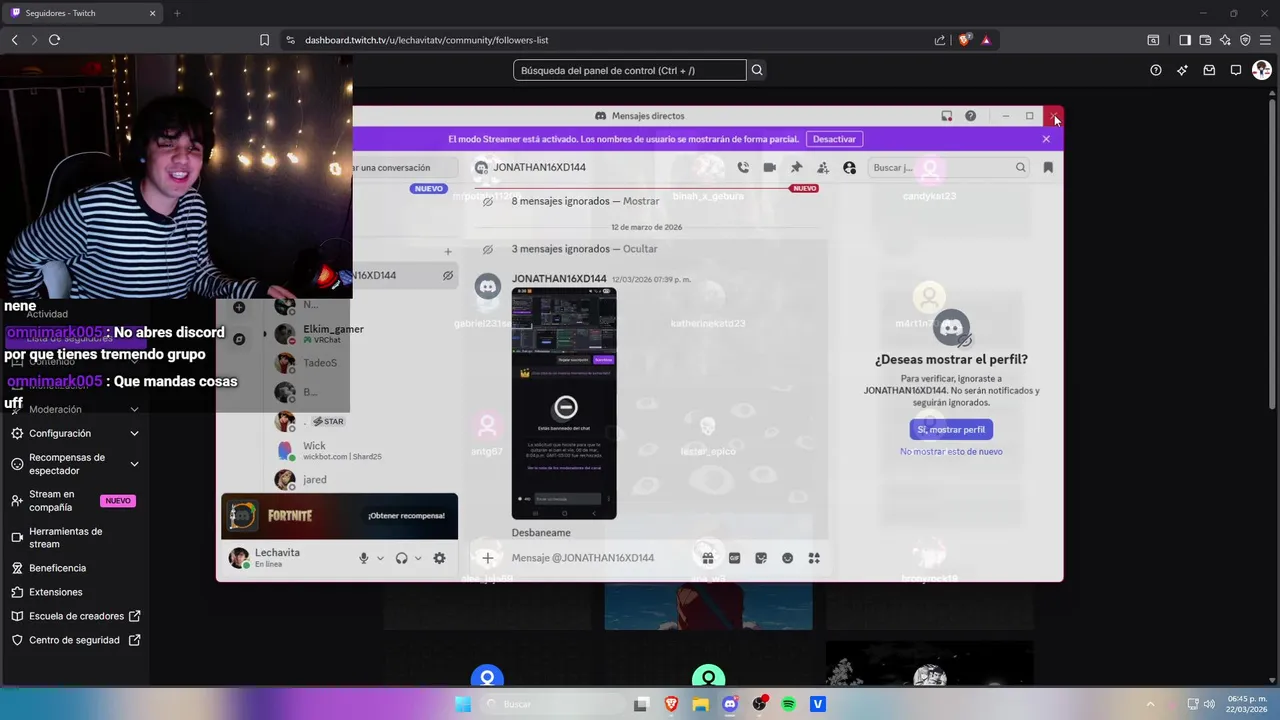Click Desactivar in Streamer mode banner
The height and width of the screenshot is (720, 1280).
(x=834, y=139)
